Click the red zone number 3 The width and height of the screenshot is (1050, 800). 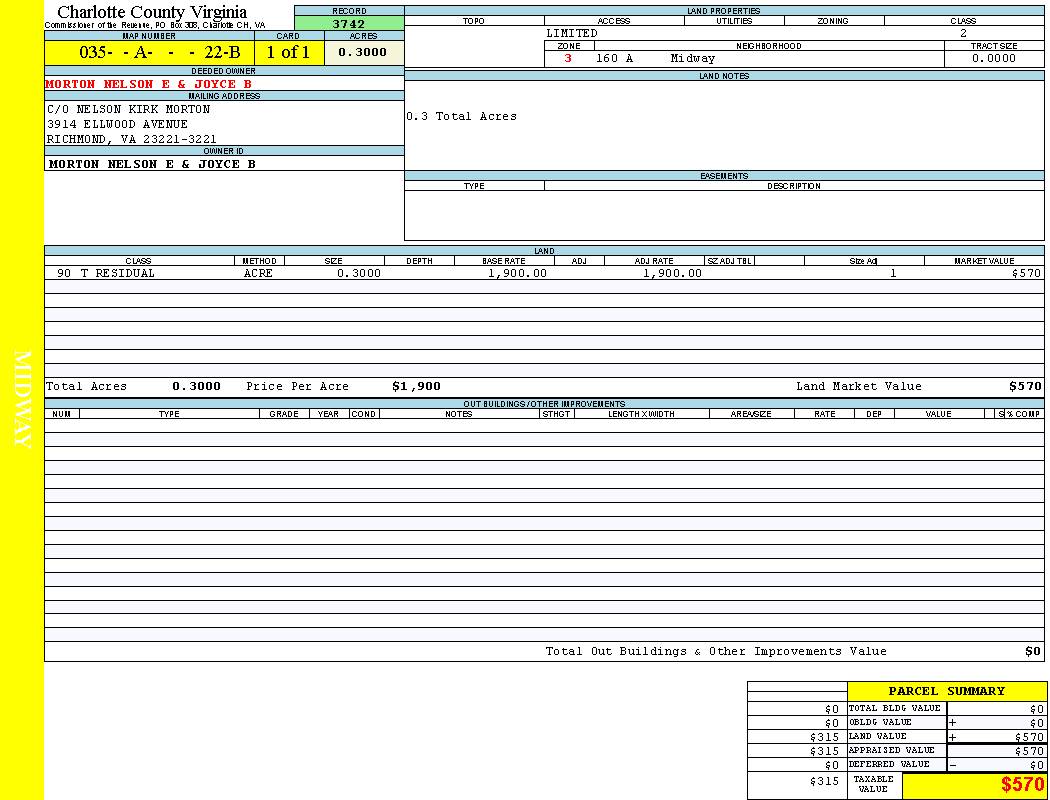click(568, 59)
